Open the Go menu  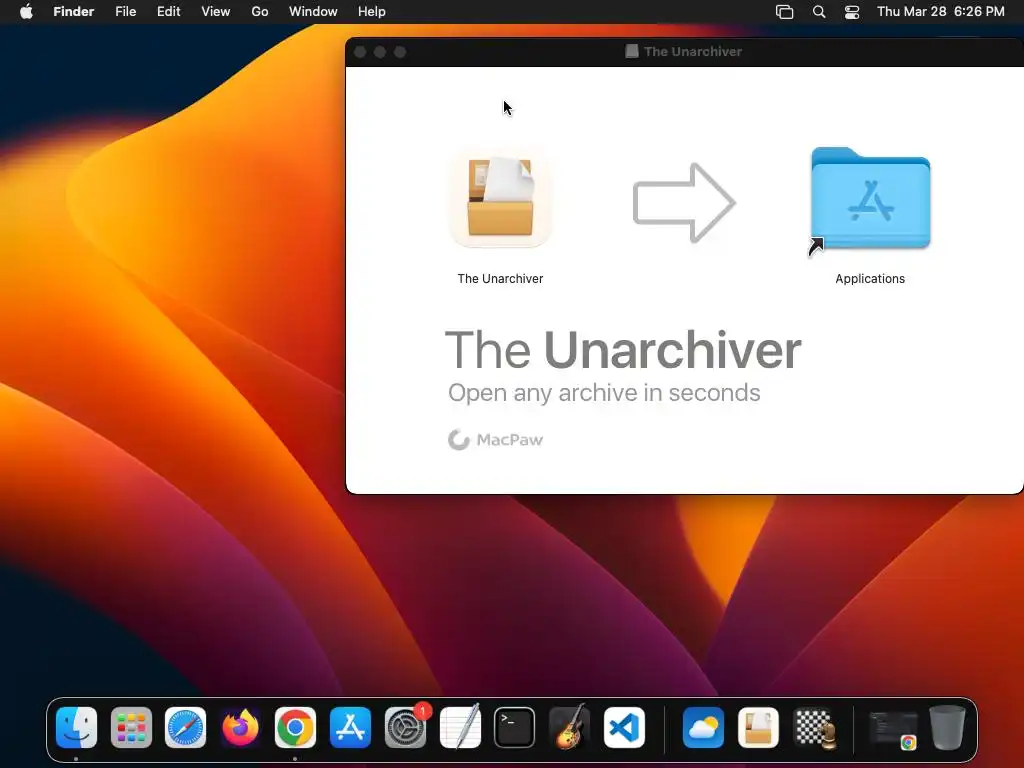(x=260, y=12)
